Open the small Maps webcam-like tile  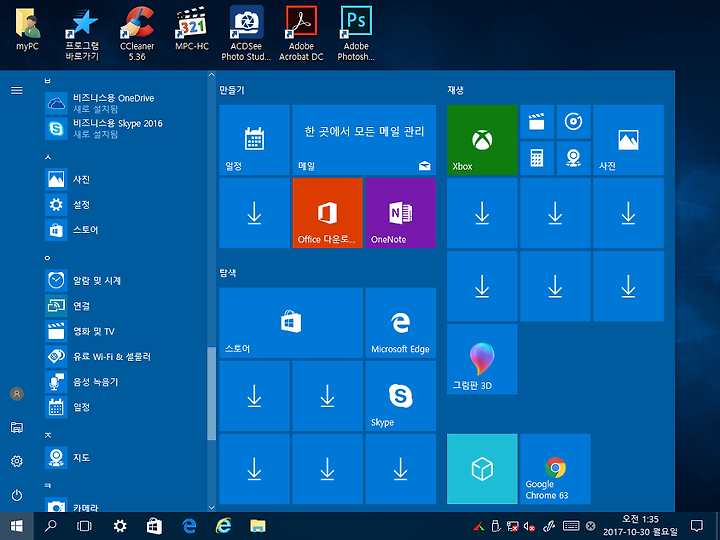pos(574,158)
